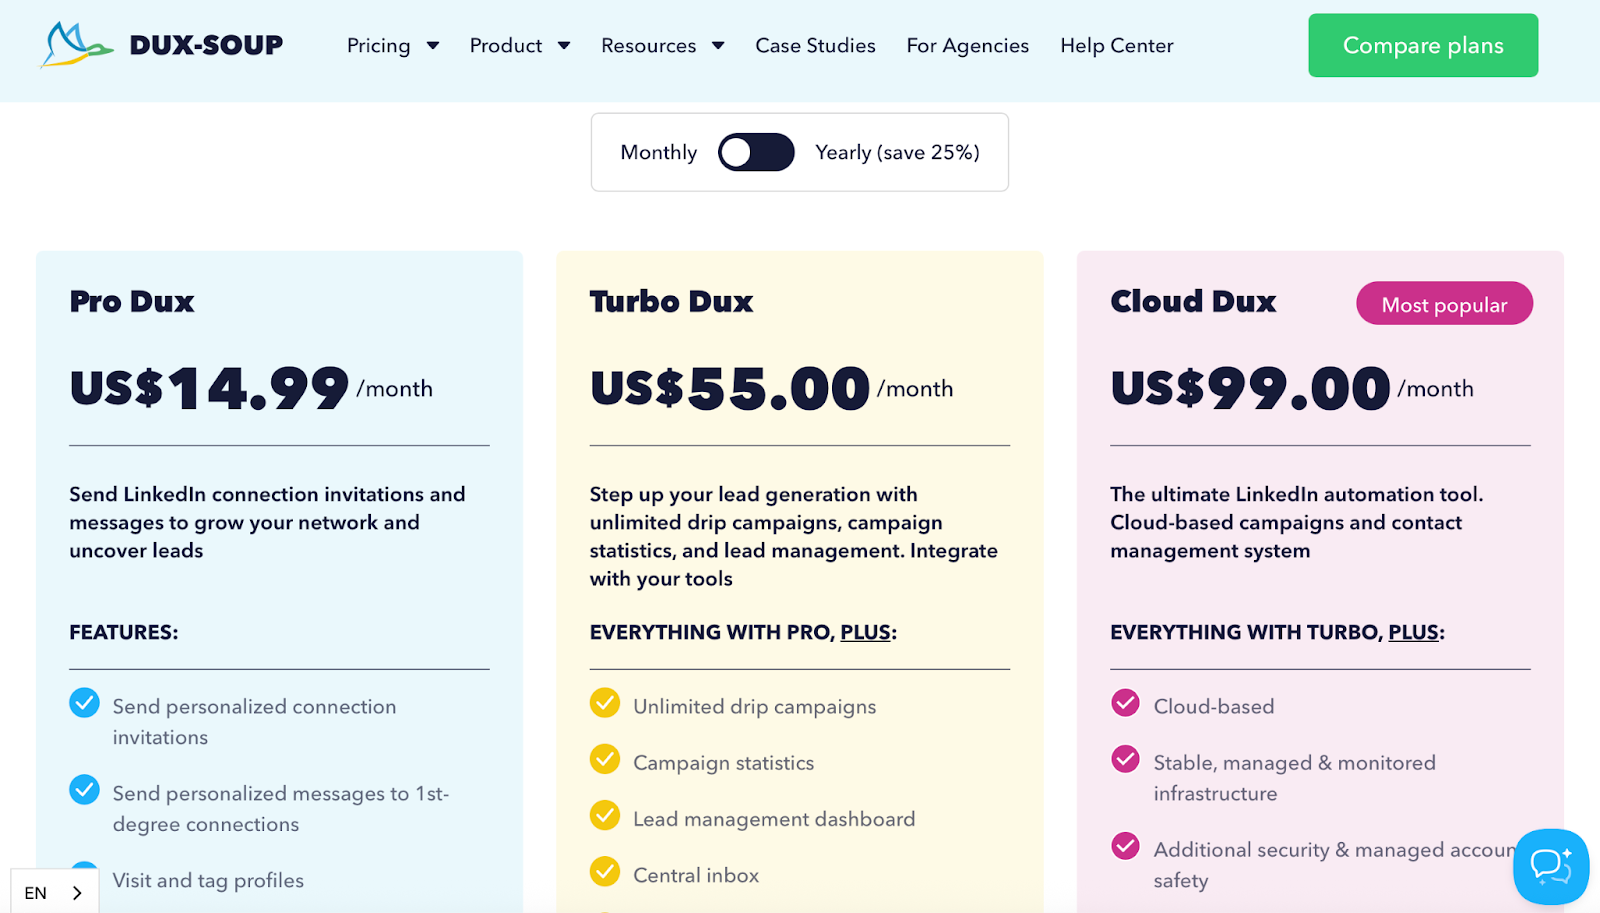Click checkmark beside Additional security feature
The height and width of the screenshot is (913, 1600).
coord(1126,846)
